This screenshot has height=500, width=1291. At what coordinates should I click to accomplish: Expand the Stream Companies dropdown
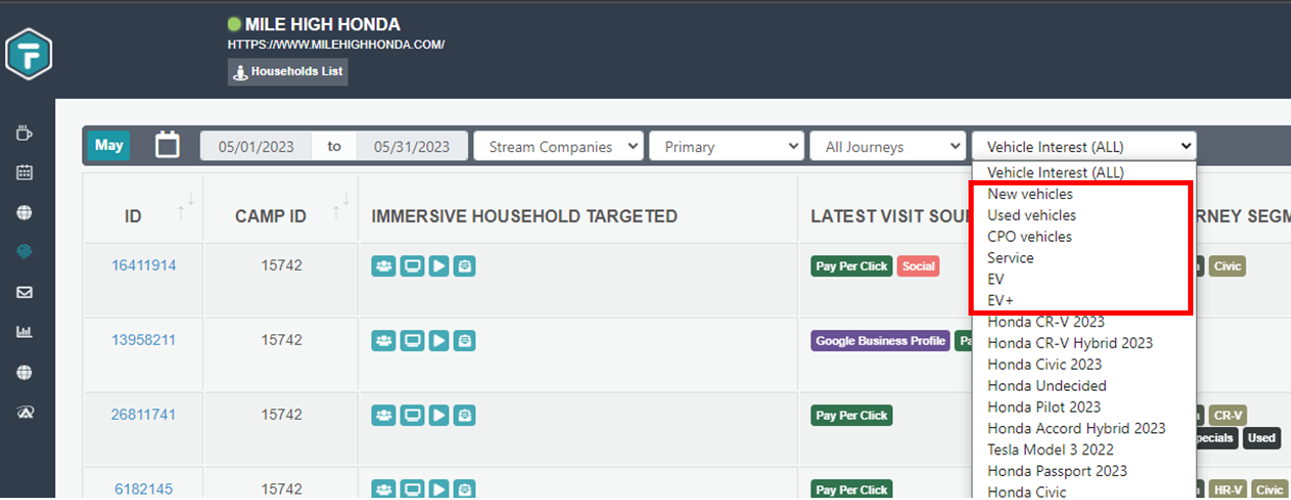[558, 147]
